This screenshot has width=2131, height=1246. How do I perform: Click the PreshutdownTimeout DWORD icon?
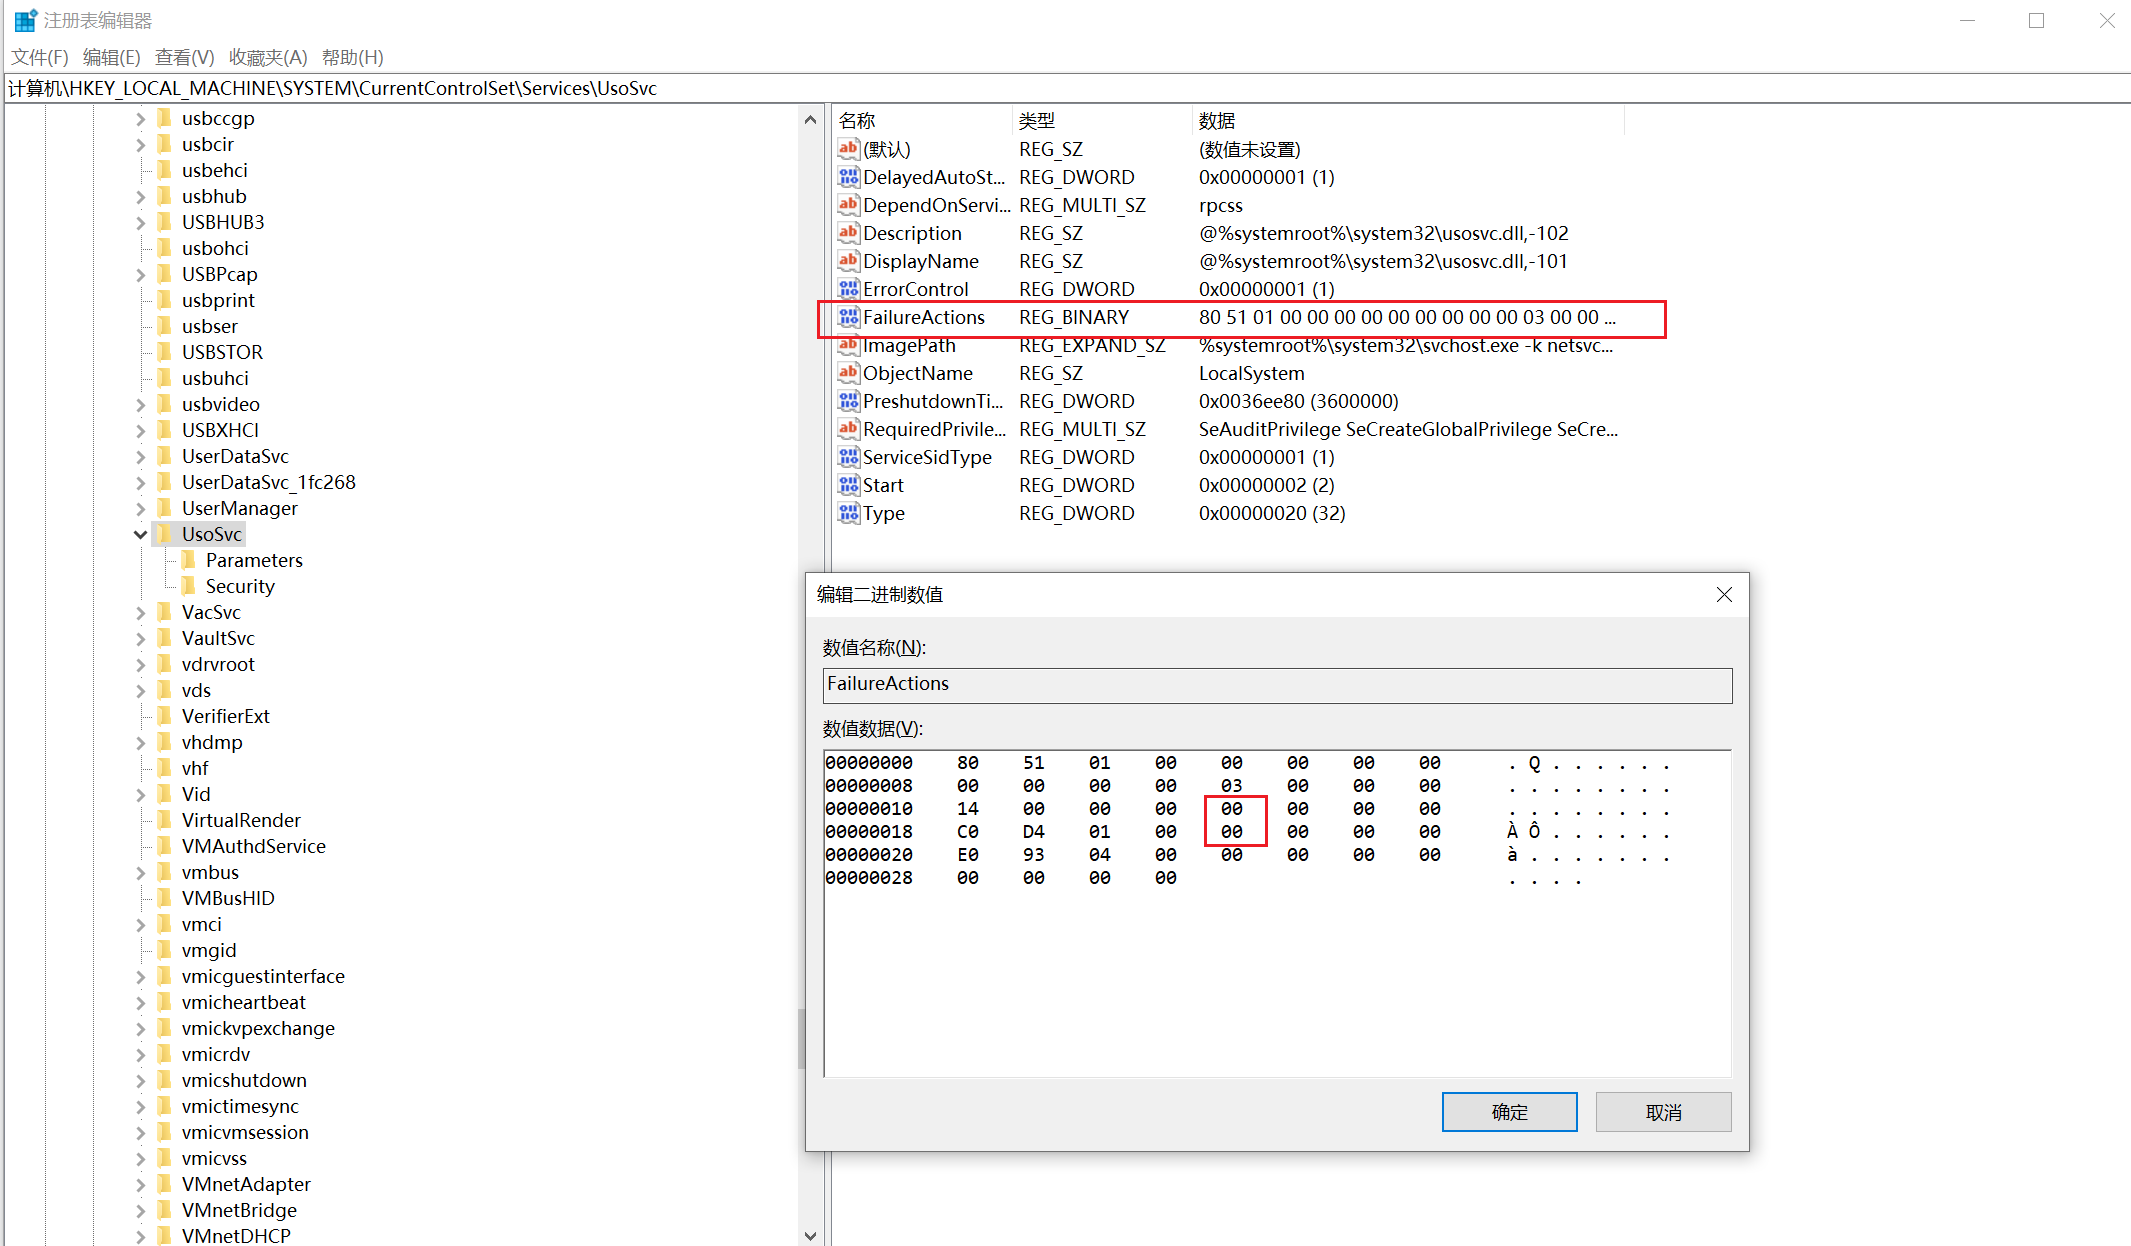click(849, 401)
